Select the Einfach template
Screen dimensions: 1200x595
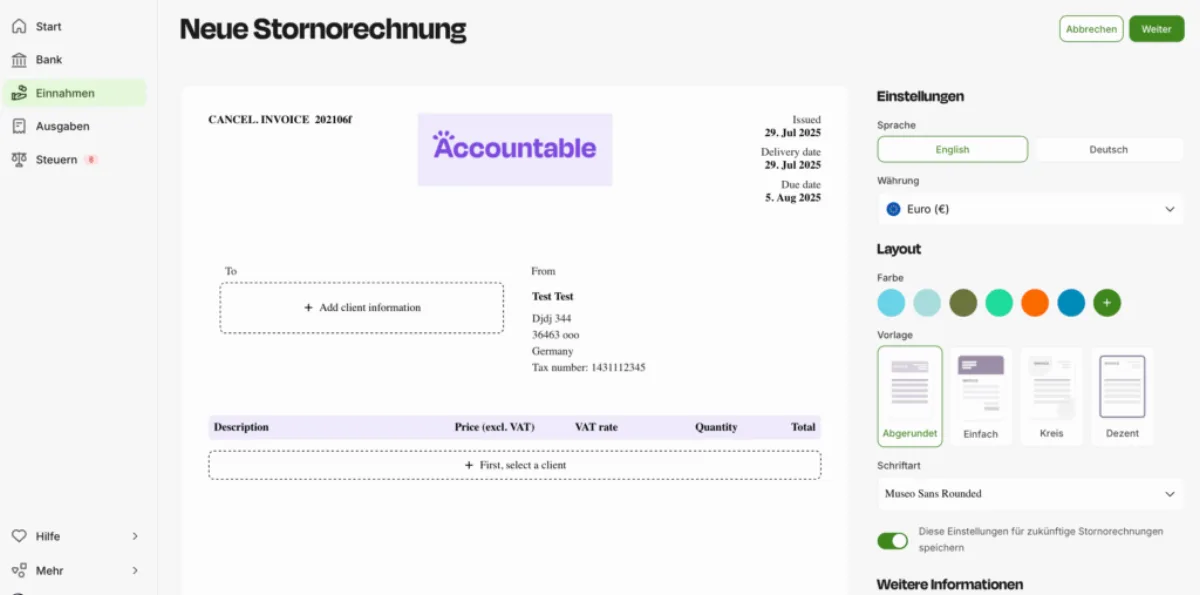[980, 396]
